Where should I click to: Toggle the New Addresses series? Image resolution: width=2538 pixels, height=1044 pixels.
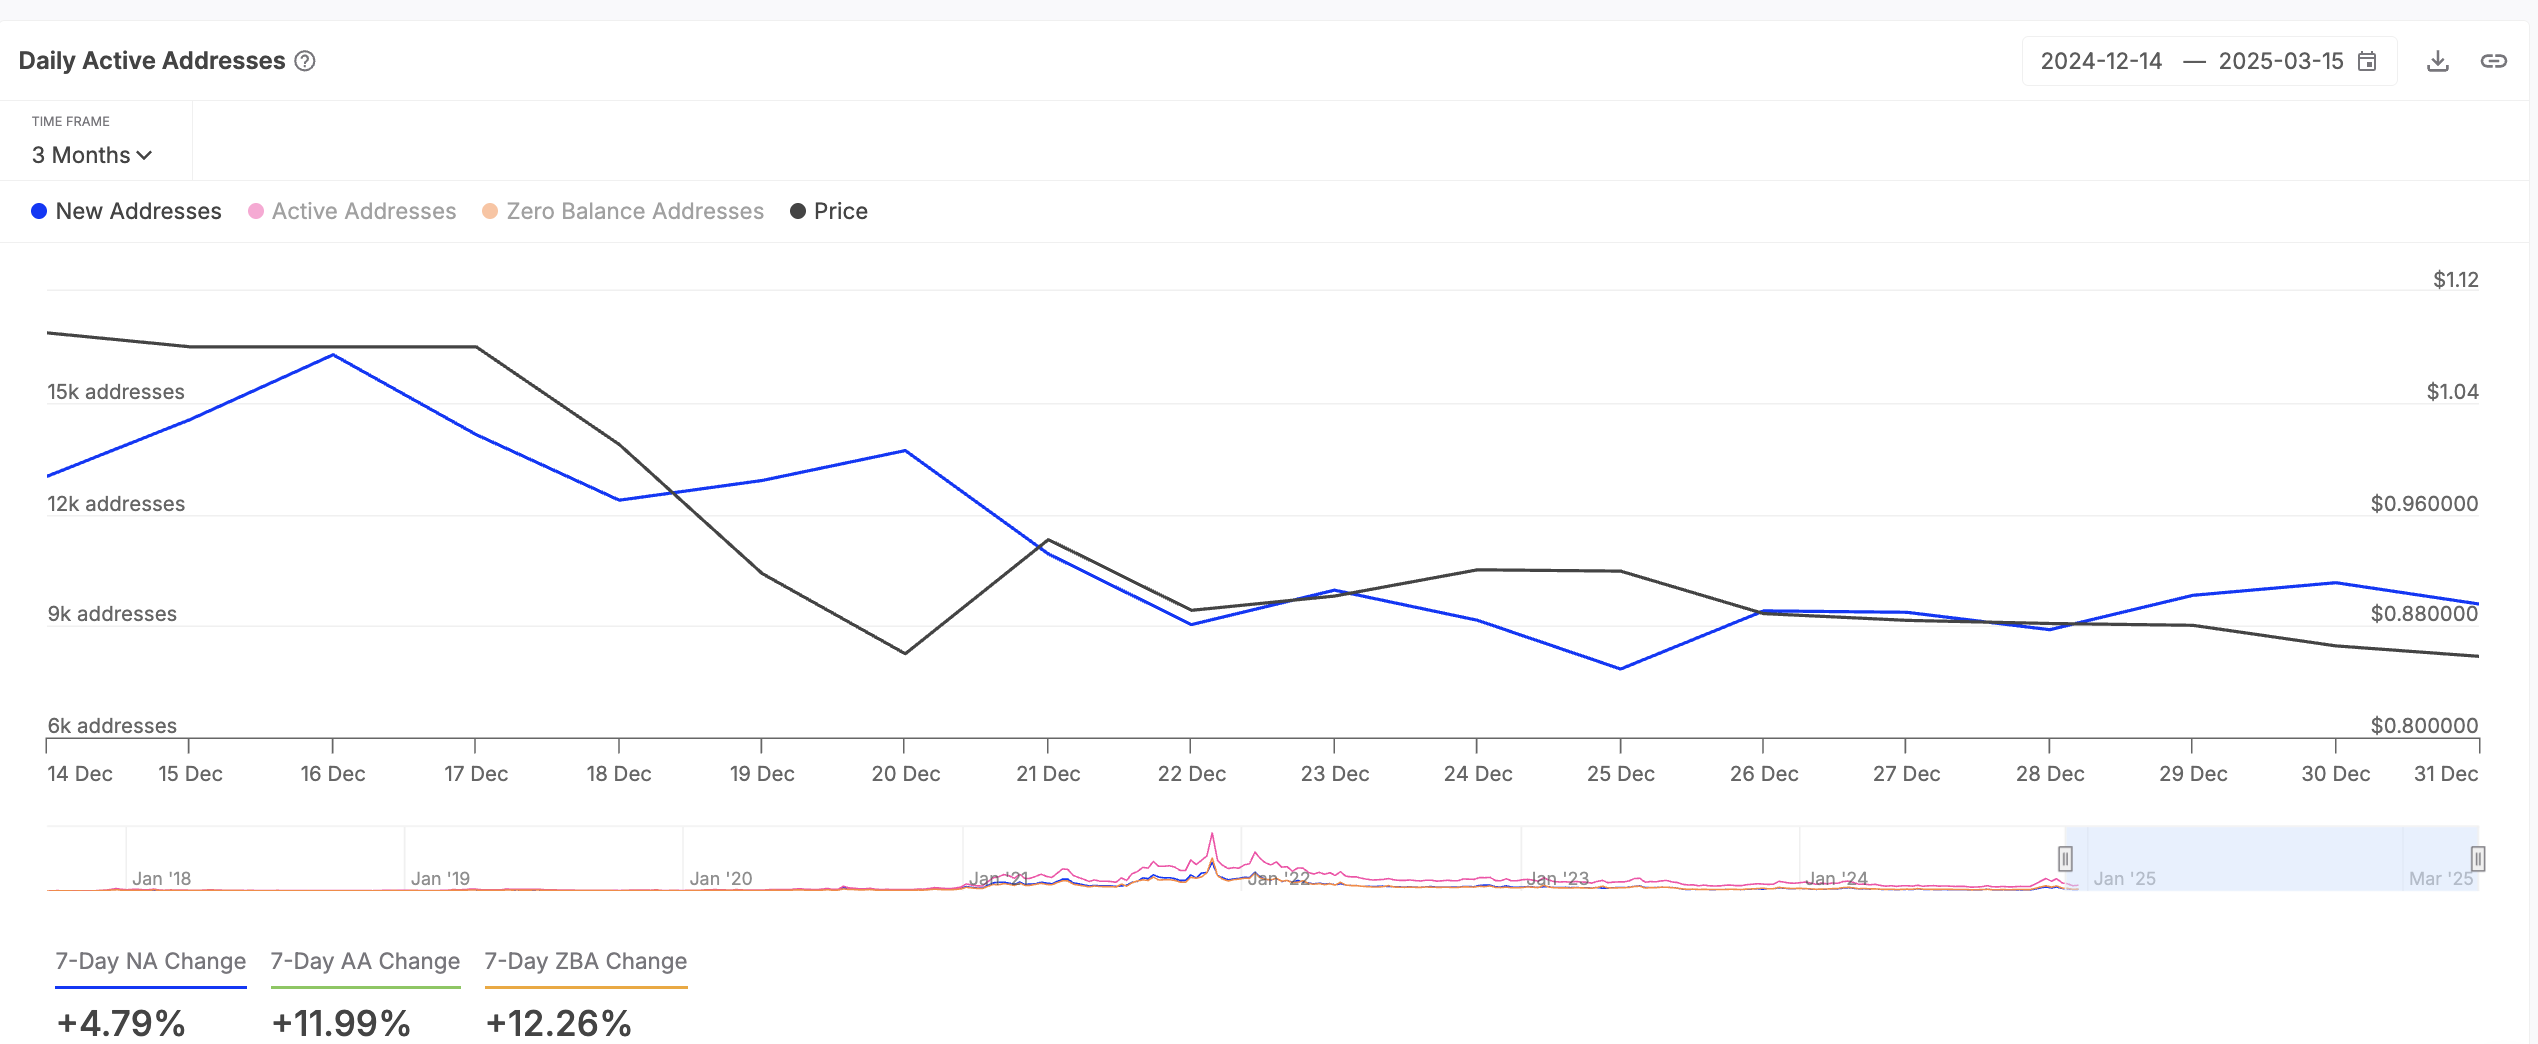tap(127, 211)
